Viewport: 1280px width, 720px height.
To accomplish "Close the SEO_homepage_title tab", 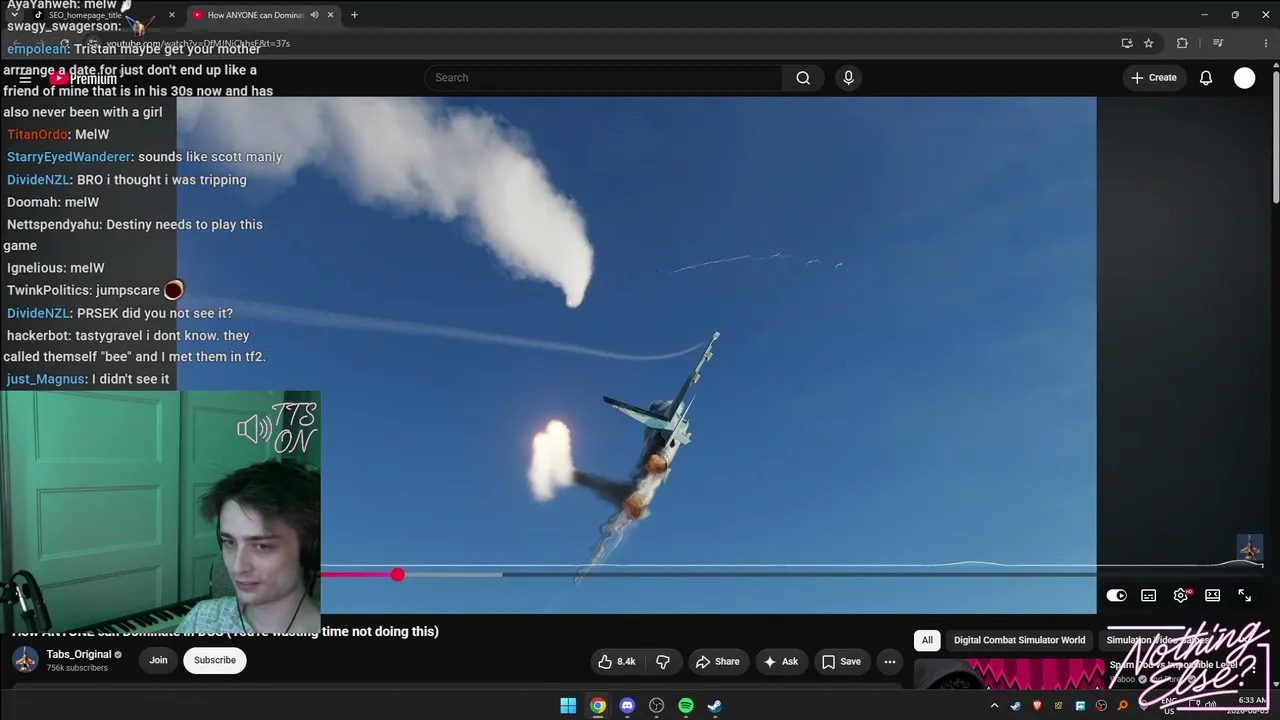I will tap(171, 15).
